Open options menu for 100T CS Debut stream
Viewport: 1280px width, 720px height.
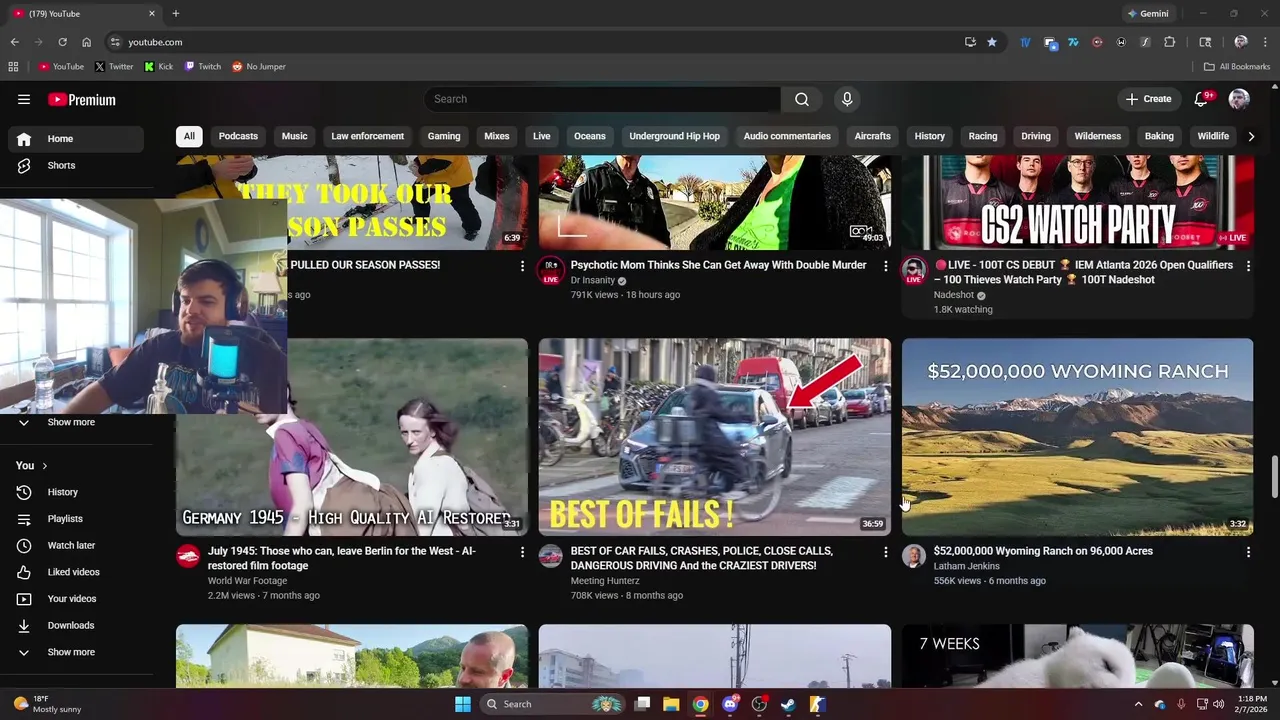[1248, 266]
